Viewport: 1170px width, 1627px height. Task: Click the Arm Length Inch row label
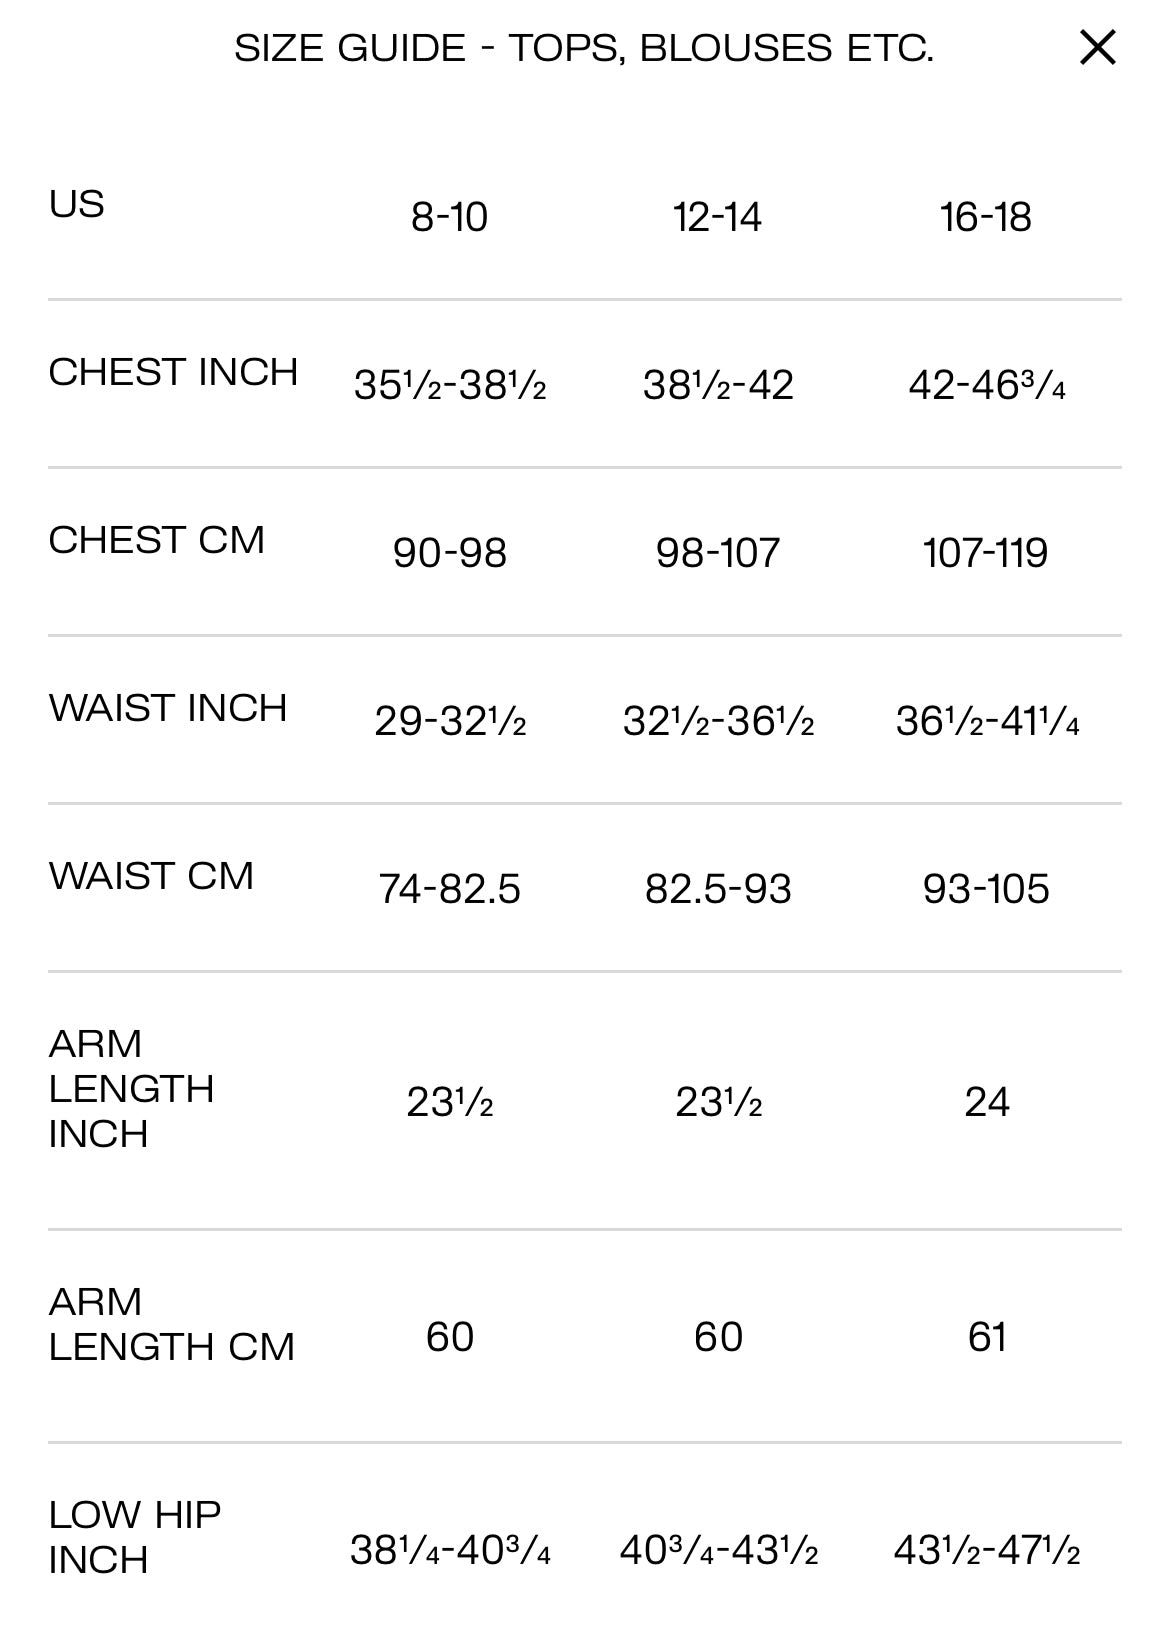click(131, 1088)
